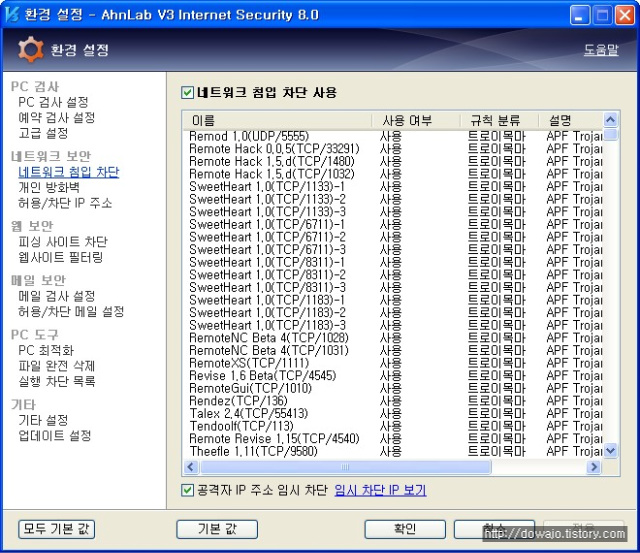Open 예약 검사 설정 in sidebar
Viewport: 640px width, 553px height.
click(x=56, y=118)
